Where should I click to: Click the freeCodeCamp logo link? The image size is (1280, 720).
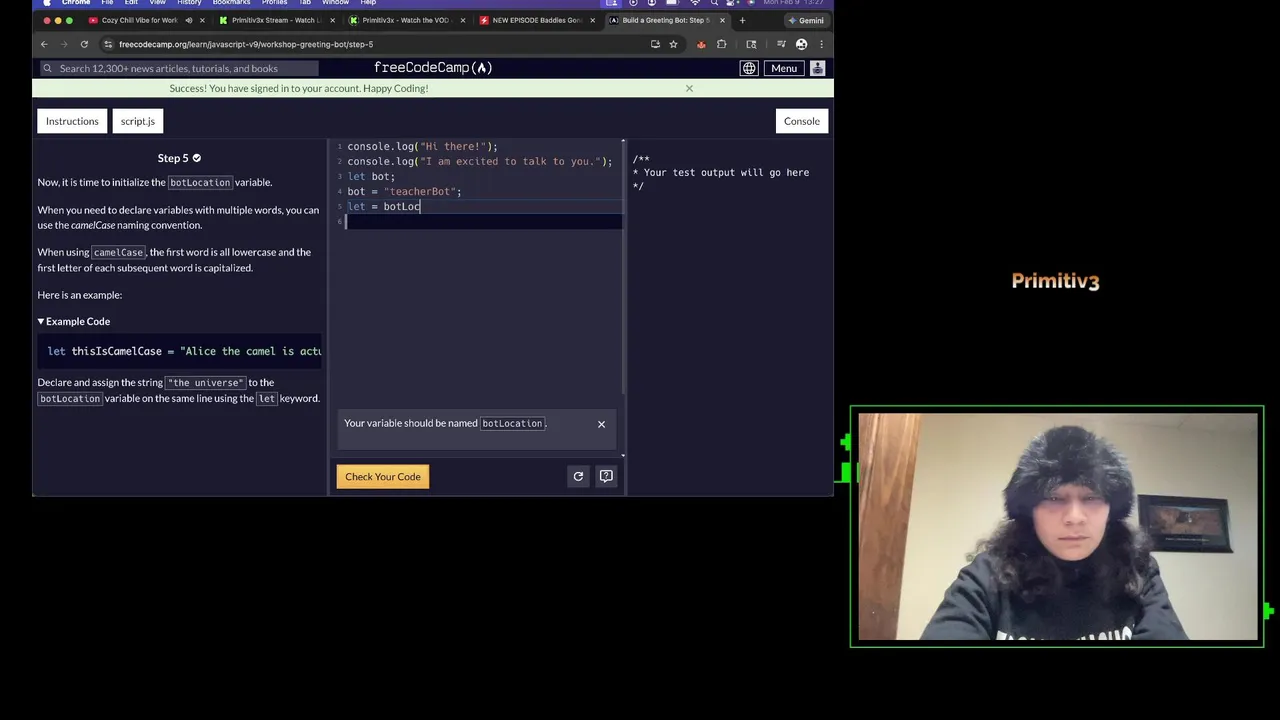(x=433, y=68)
